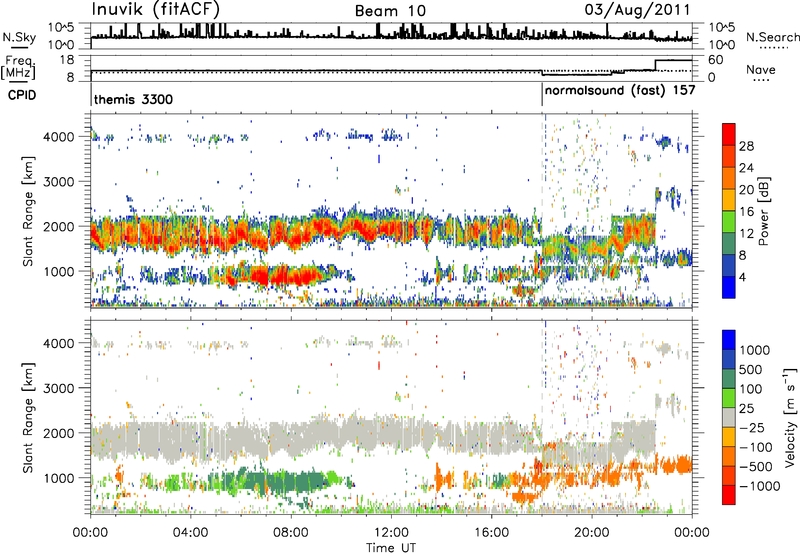
Task: Click the date '03/Aug/2011'
Action: 637,10
